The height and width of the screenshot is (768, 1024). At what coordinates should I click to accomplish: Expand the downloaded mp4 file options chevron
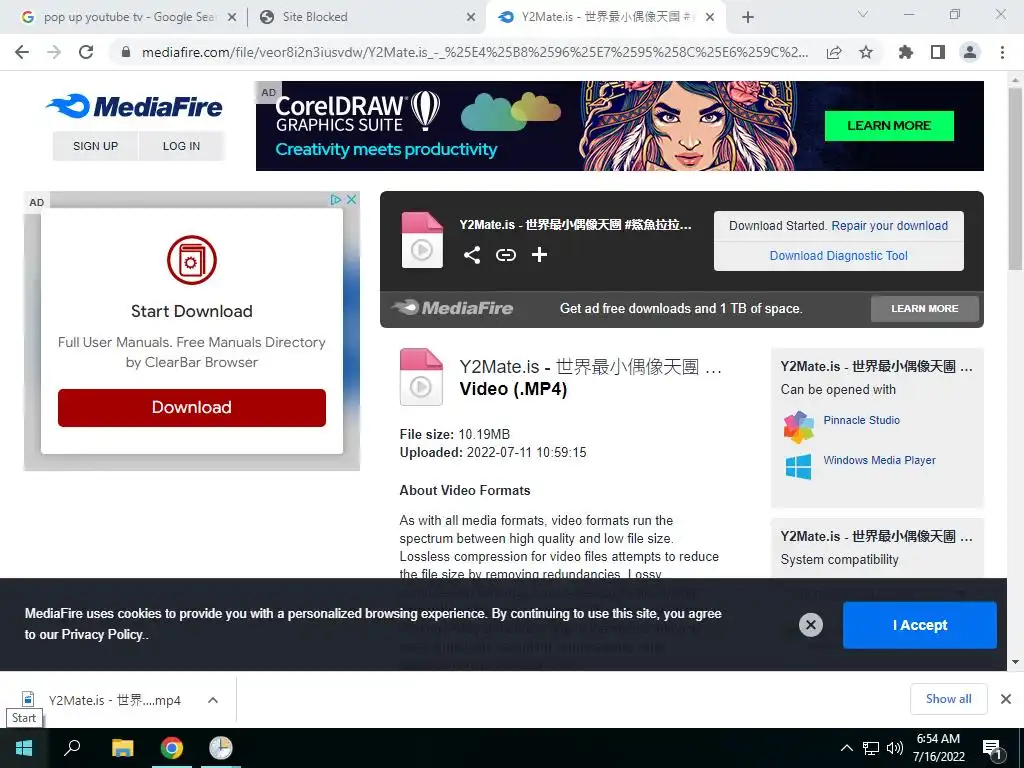[213, 700]
